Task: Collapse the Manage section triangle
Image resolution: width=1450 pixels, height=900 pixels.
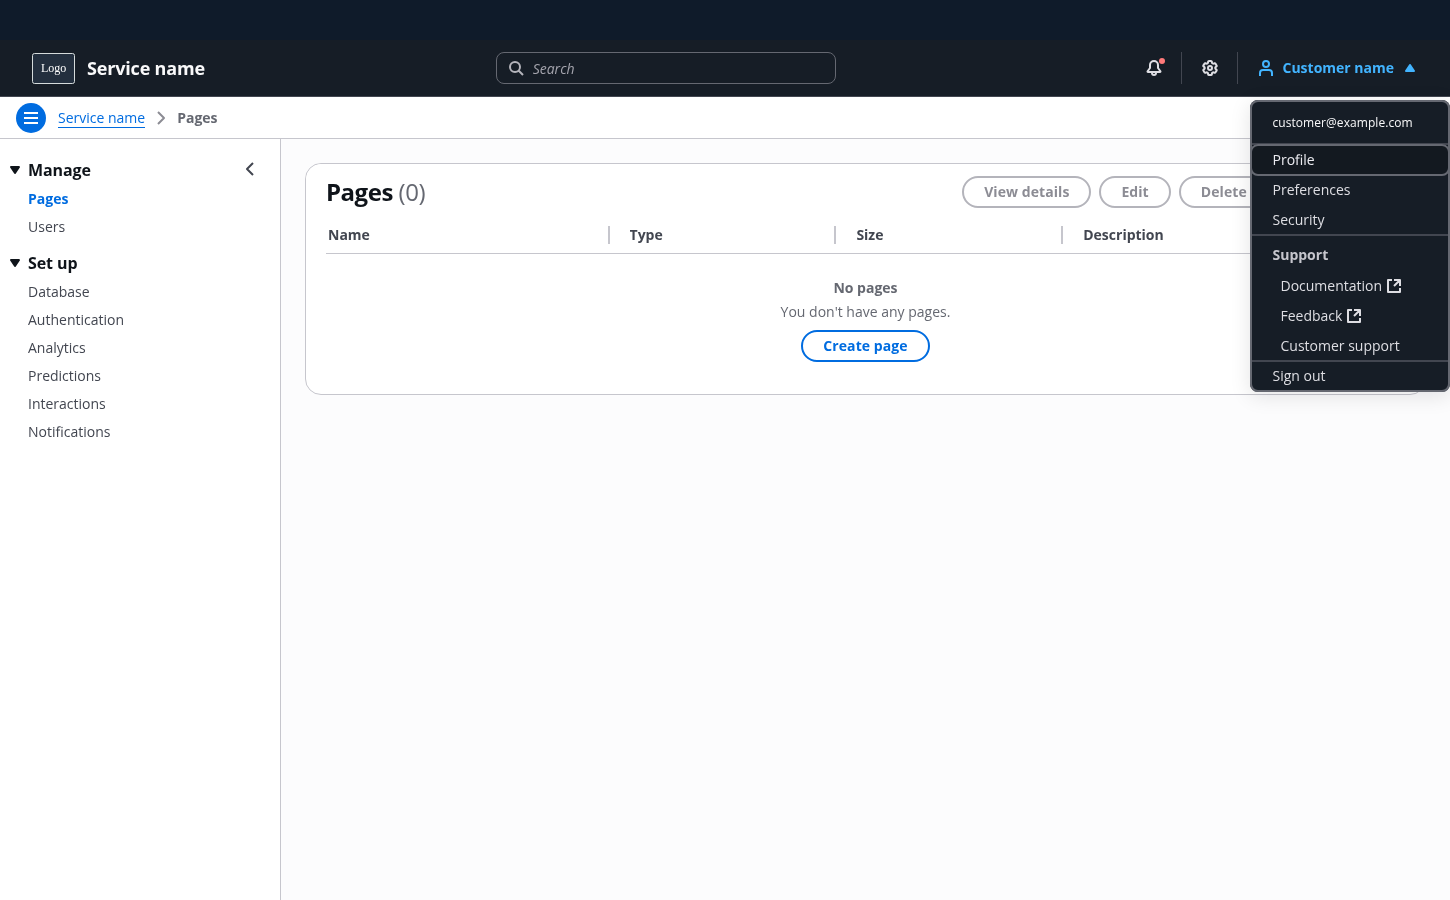Action: (15, 170)
